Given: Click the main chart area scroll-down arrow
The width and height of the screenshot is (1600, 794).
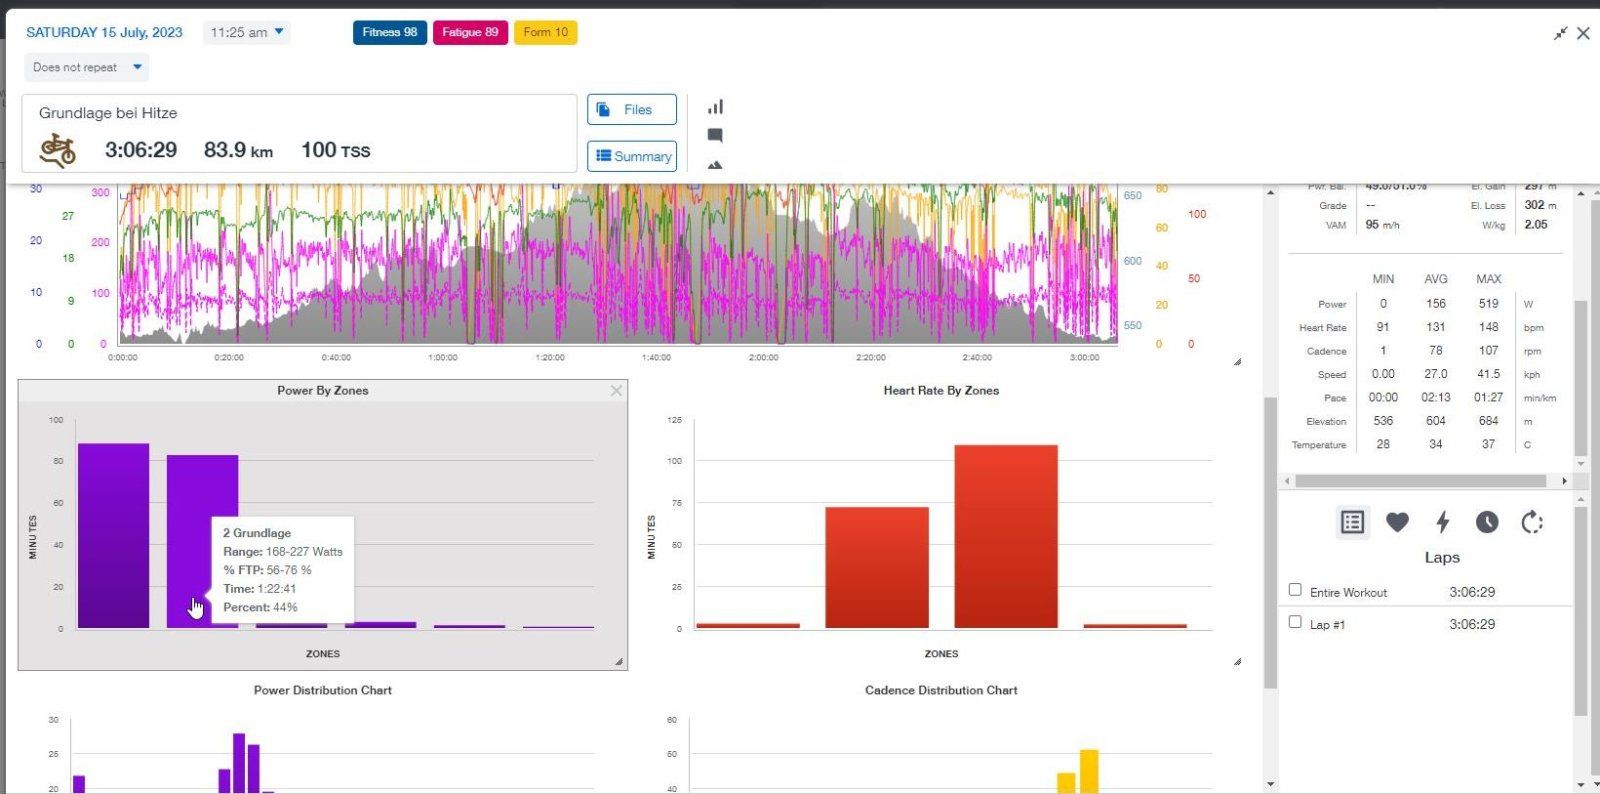Looking at the screenshot, I should tap(1270, 785).
